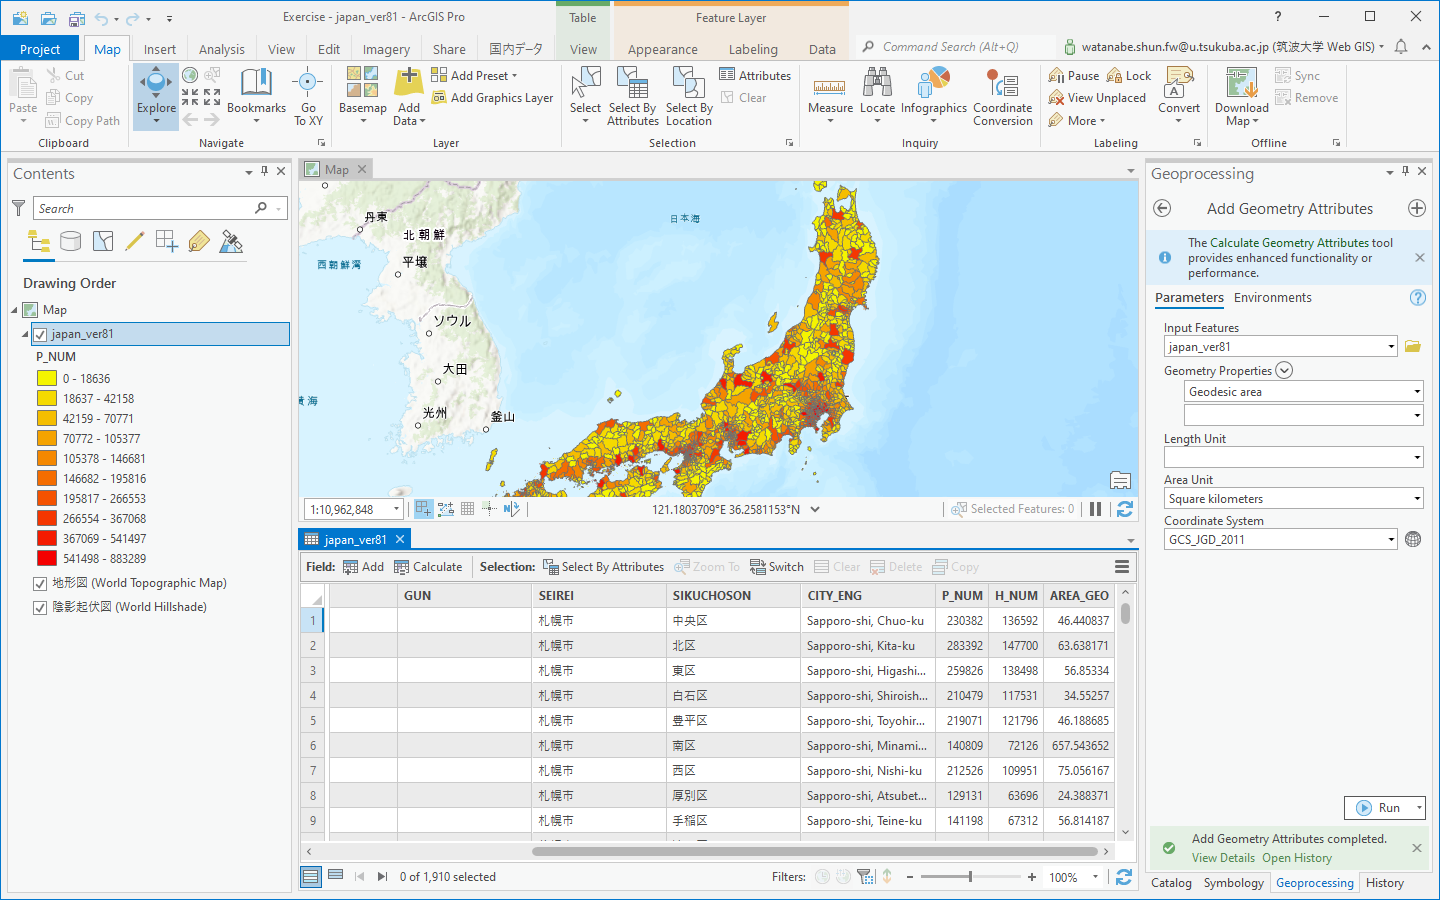The image size is (1440, 900).
Task: Open Select By Attributes in ribbon
Action: (x=633, y=96)
